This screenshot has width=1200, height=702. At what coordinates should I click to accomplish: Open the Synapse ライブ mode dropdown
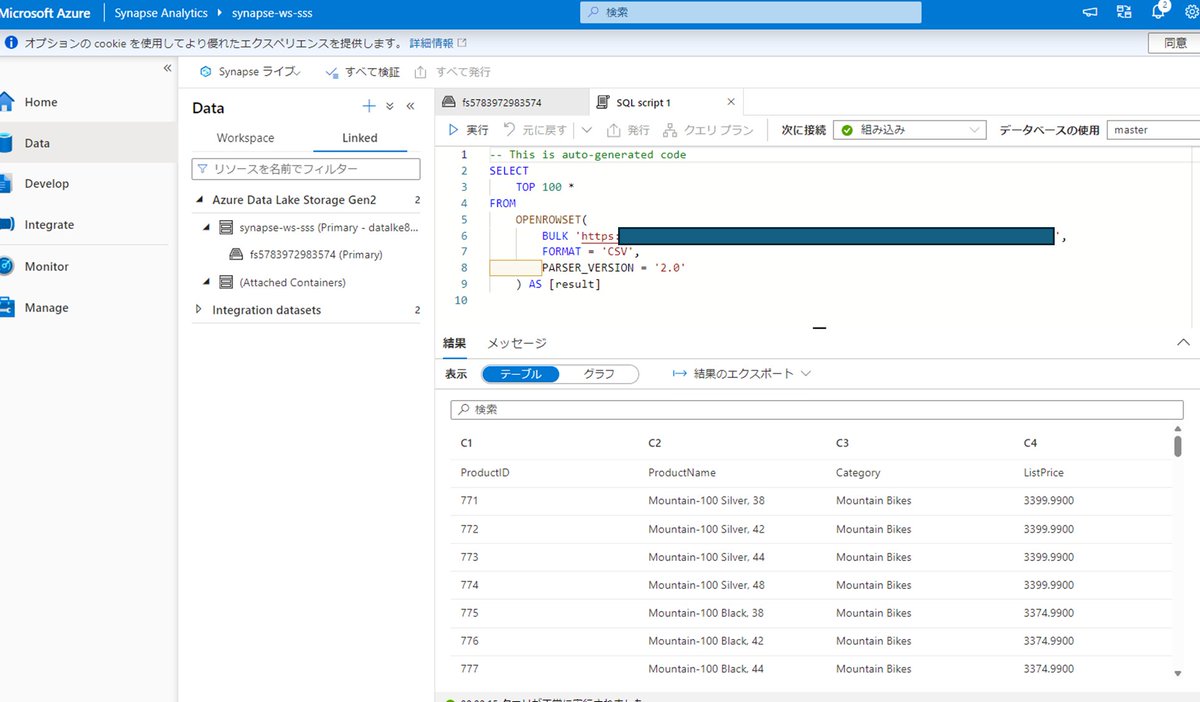[251, 72]
